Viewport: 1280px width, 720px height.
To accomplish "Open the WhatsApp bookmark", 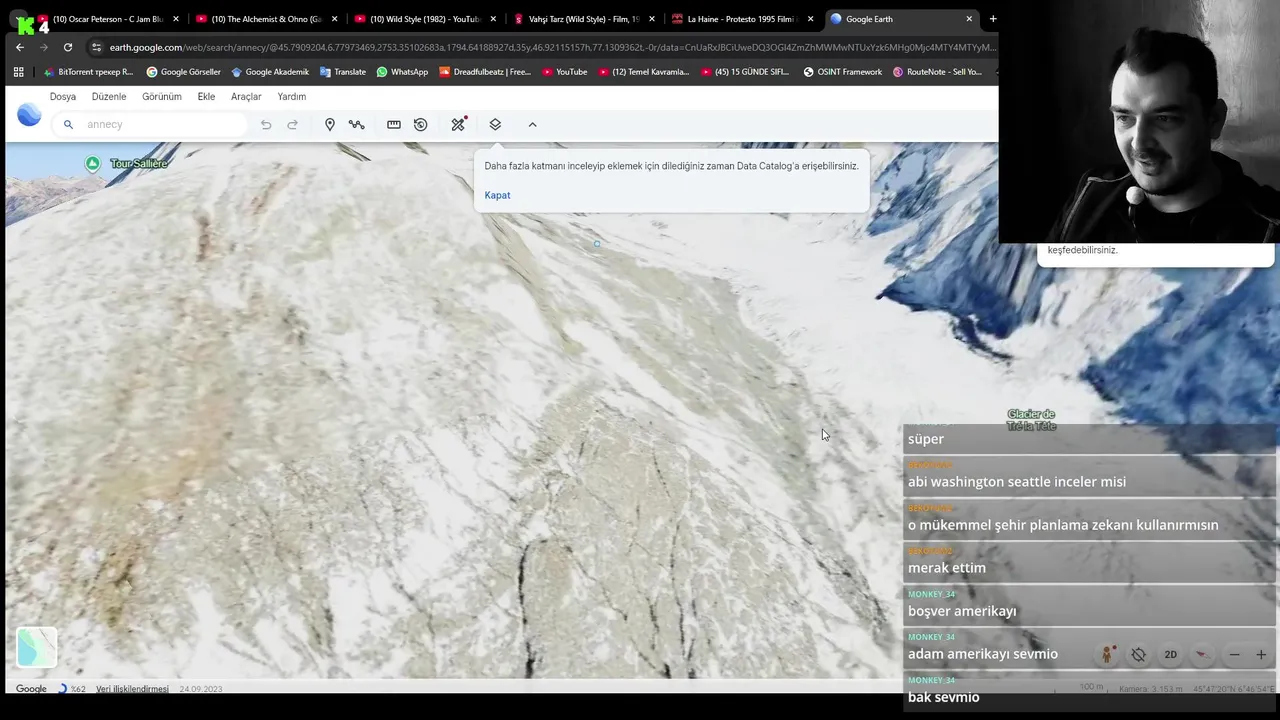I will click(x=402, y=72).
